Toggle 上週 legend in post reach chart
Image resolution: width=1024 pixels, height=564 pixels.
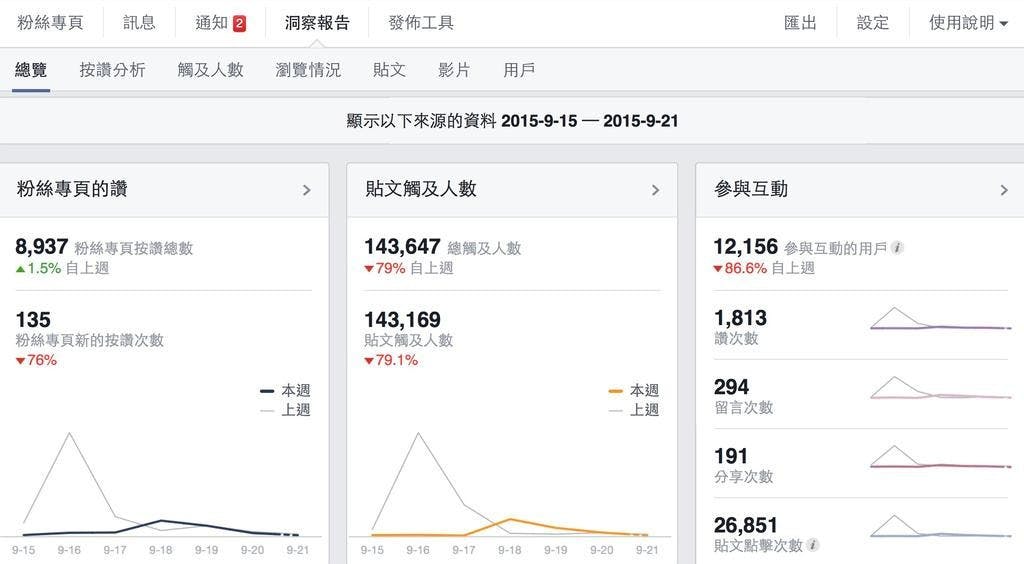click(634, 410)
